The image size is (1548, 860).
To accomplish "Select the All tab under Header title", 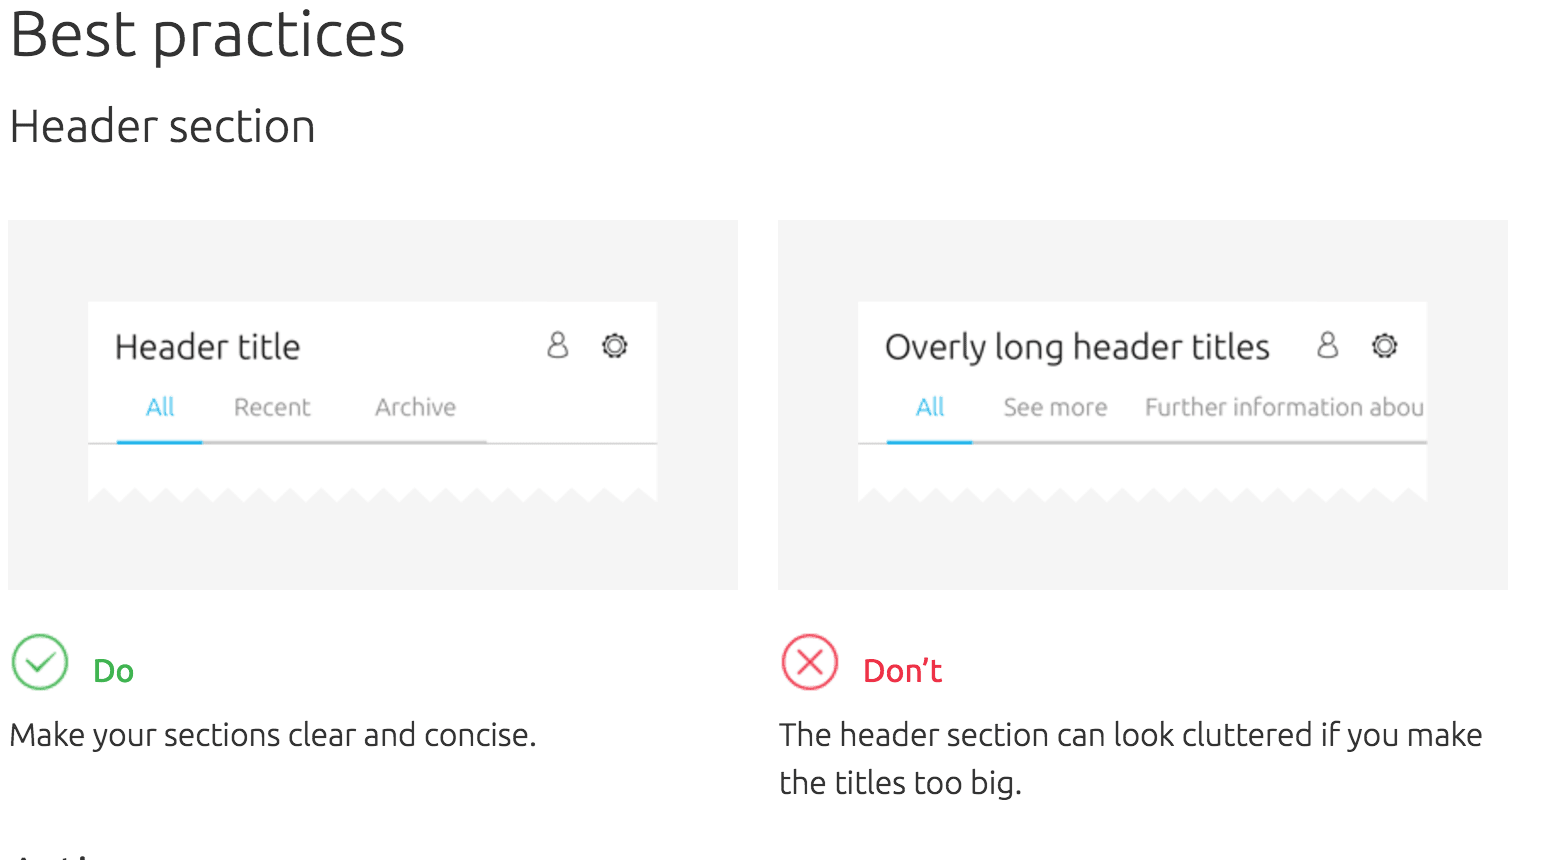I will [160, 407].
